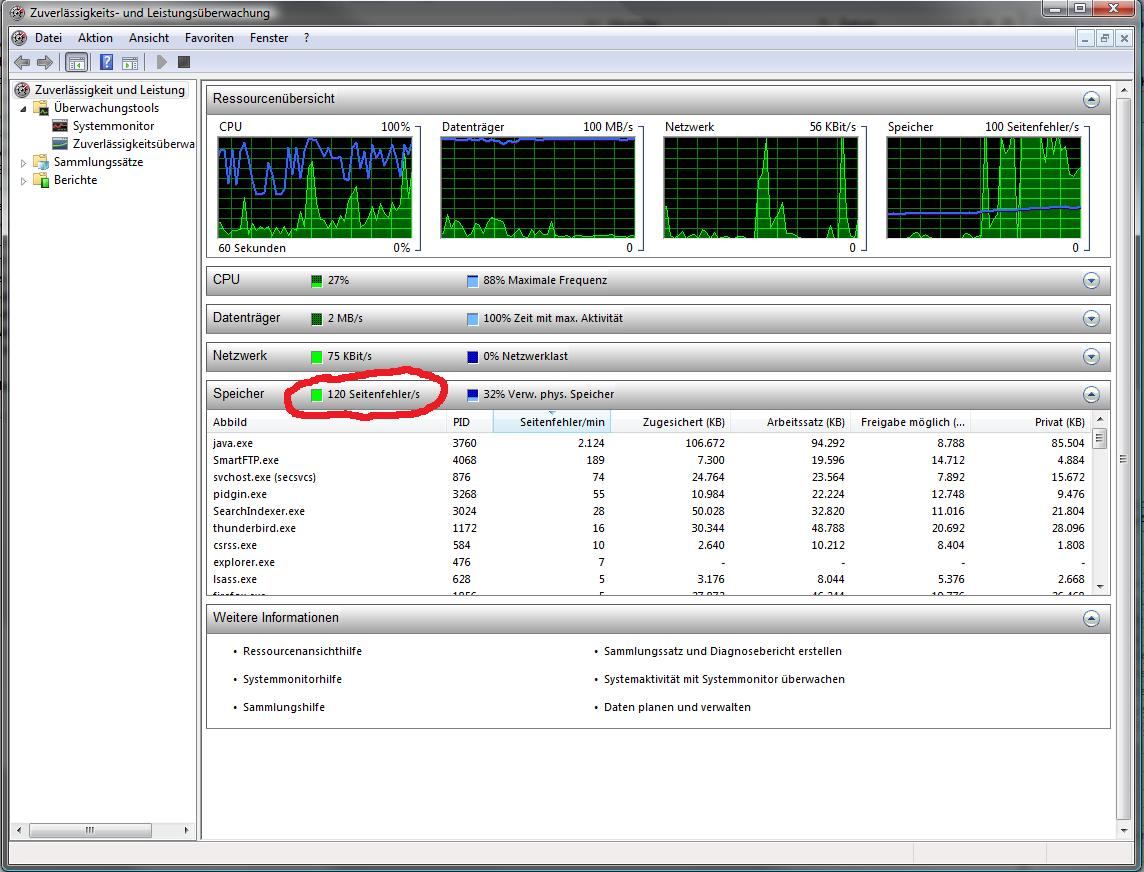Click the green swatch beside 120 Seitenfehler/s
The image size is (1144, 872).
click(317, 395)
